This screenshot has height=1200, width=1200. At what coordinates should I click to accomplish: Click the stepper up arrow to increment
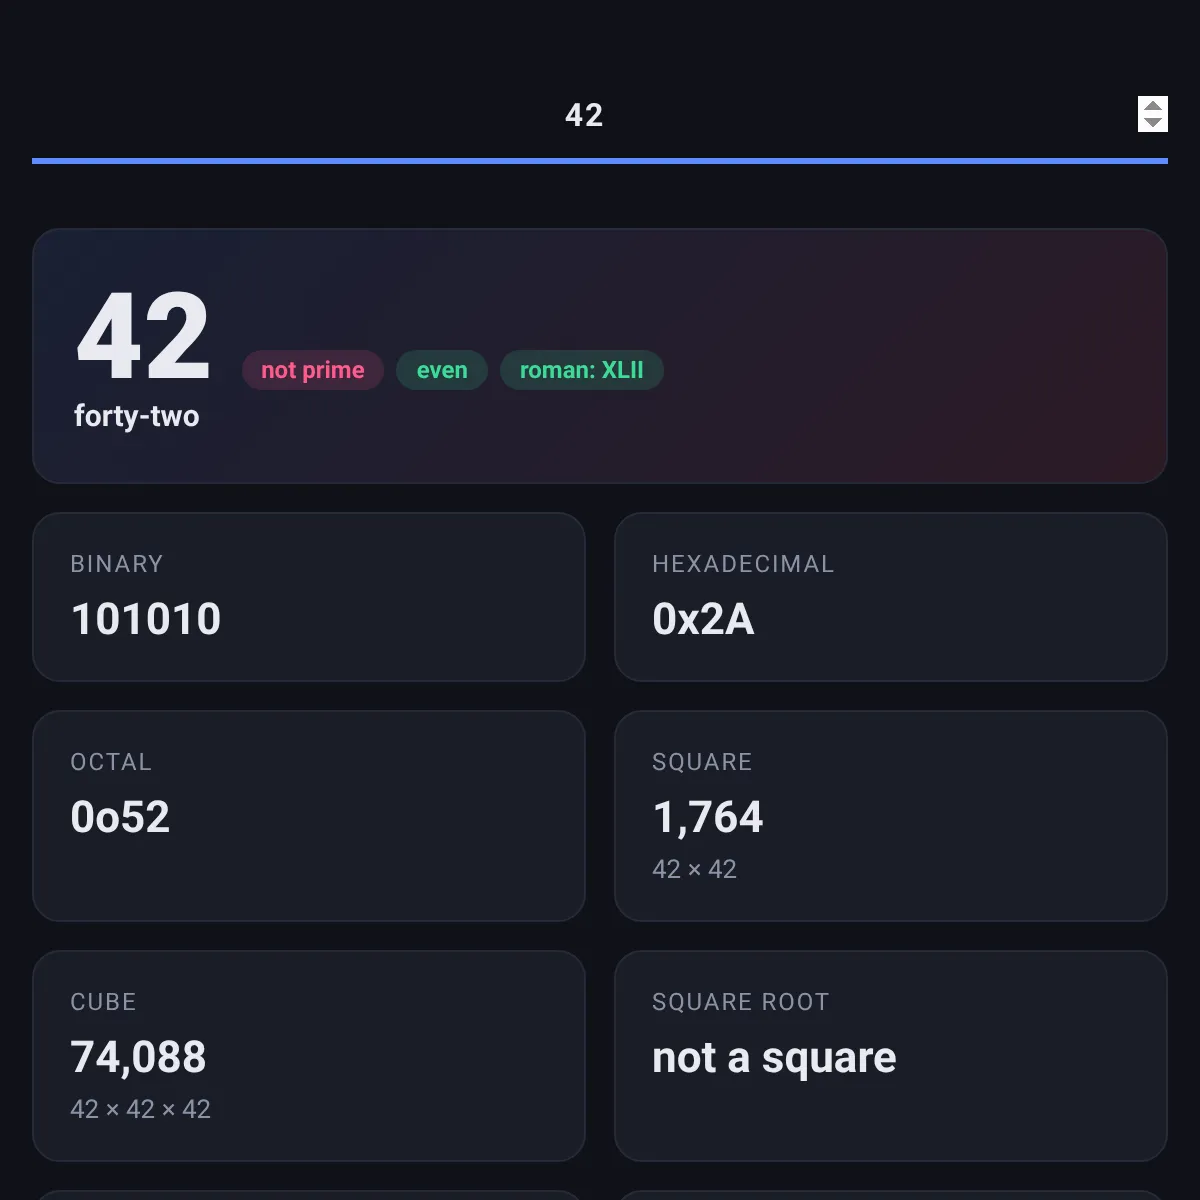1153,106
